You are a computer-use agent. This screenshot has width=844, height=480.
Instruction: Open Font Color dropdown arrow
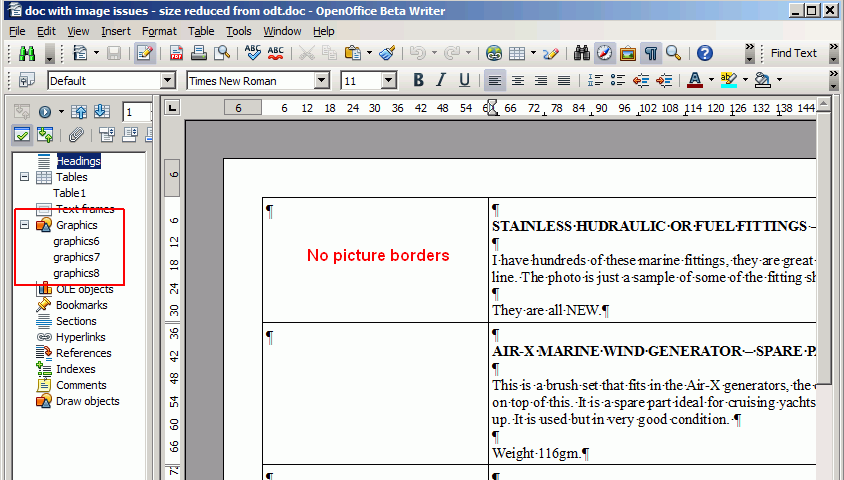(711, 81)
